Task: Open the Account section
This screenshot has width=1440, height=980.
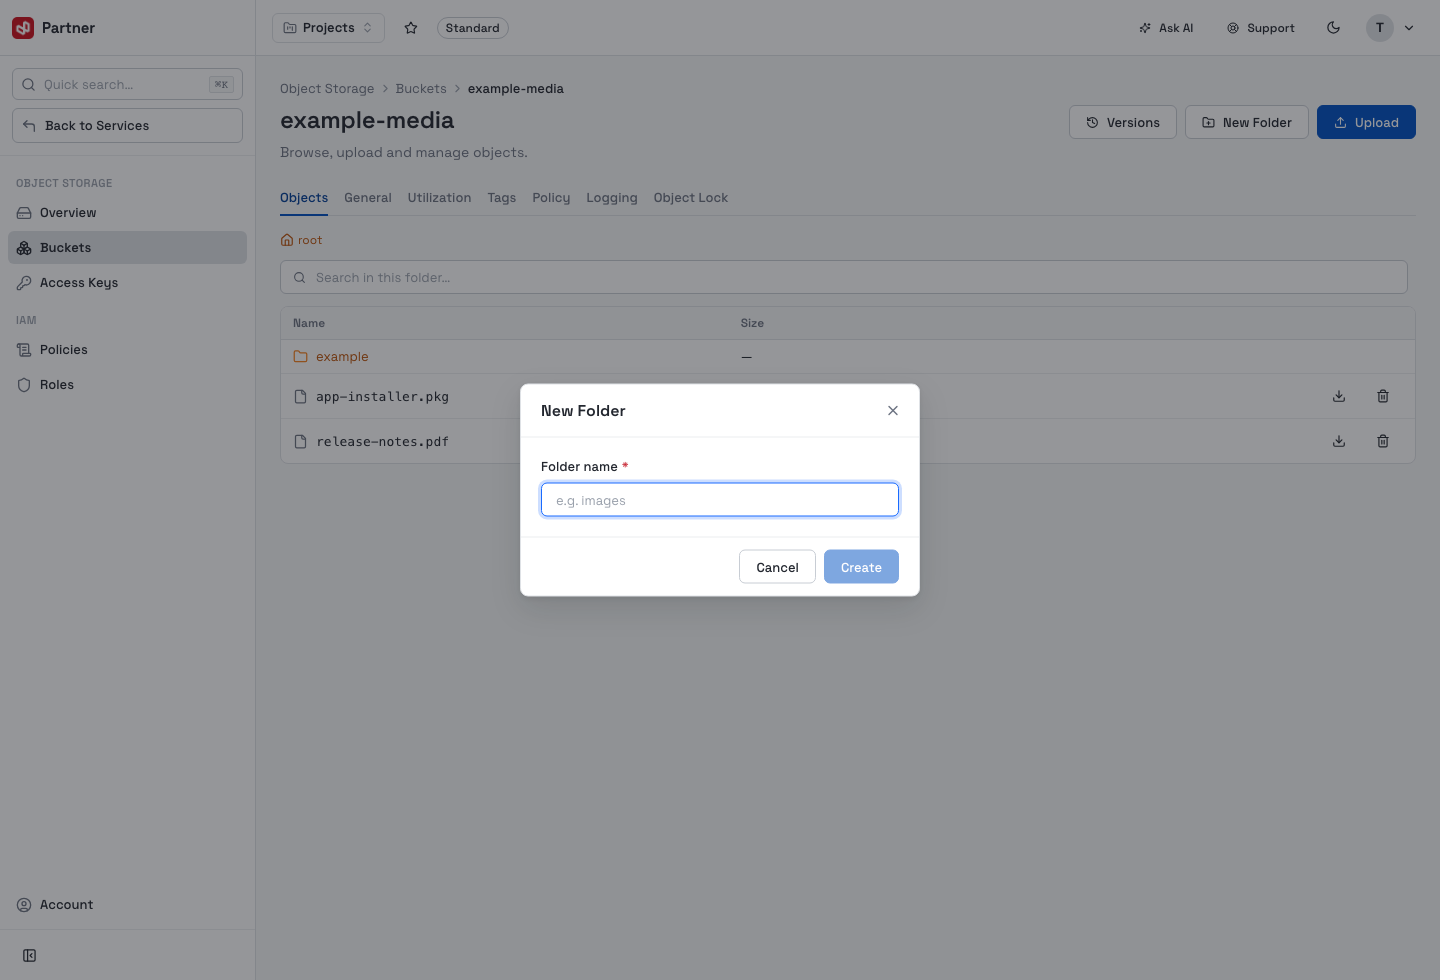Action: pos(127,905)
